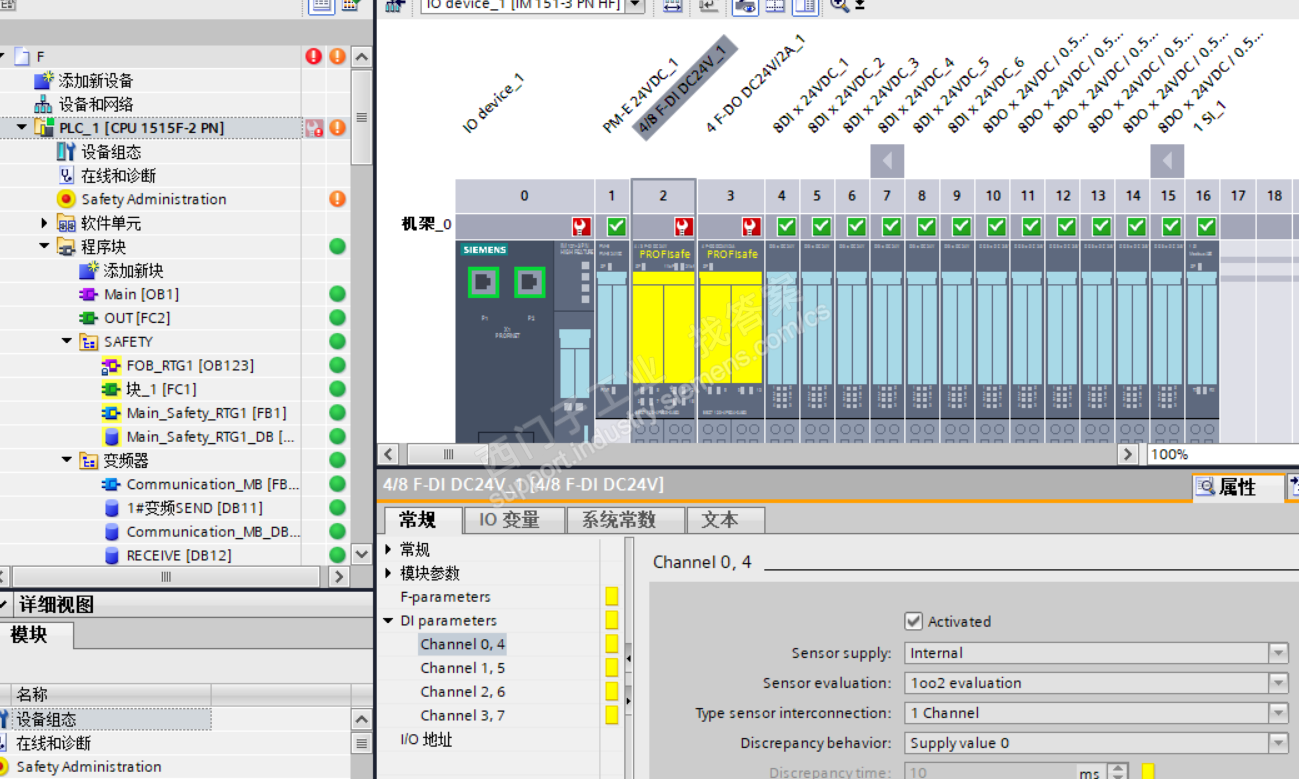Expand the 常规 section in properties navigation
This screenshot has height=779, width=1299.
coord(389,549)
